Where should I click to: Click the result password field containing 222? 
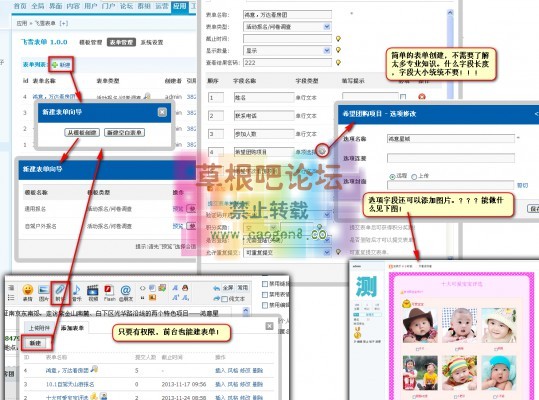click(x=287, y=63)
